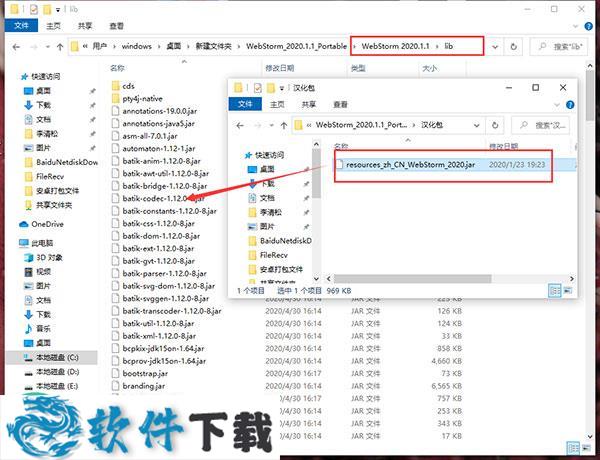Open the cds folder
Screen dimensions: 600x460
click(128, 86)
